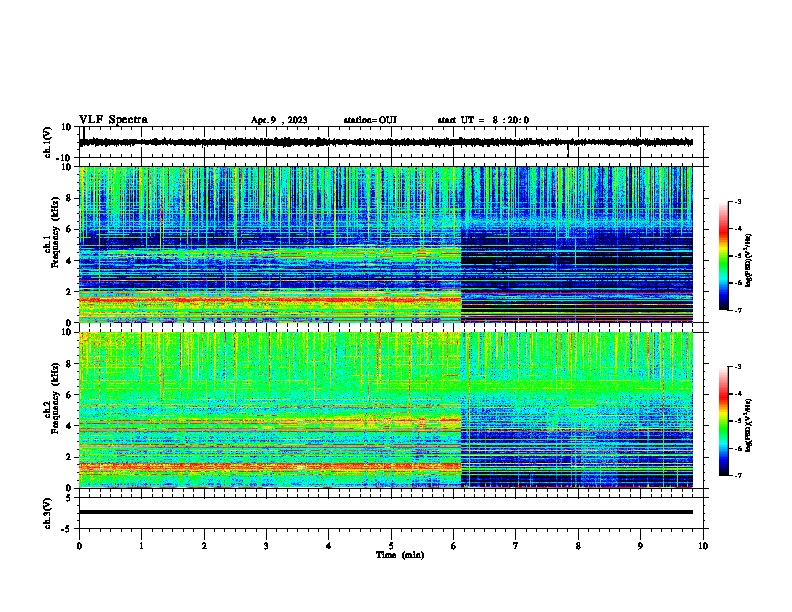Click the "ch.1(V)" waveform axis label

pyautogui.click(x=48, y=142)
